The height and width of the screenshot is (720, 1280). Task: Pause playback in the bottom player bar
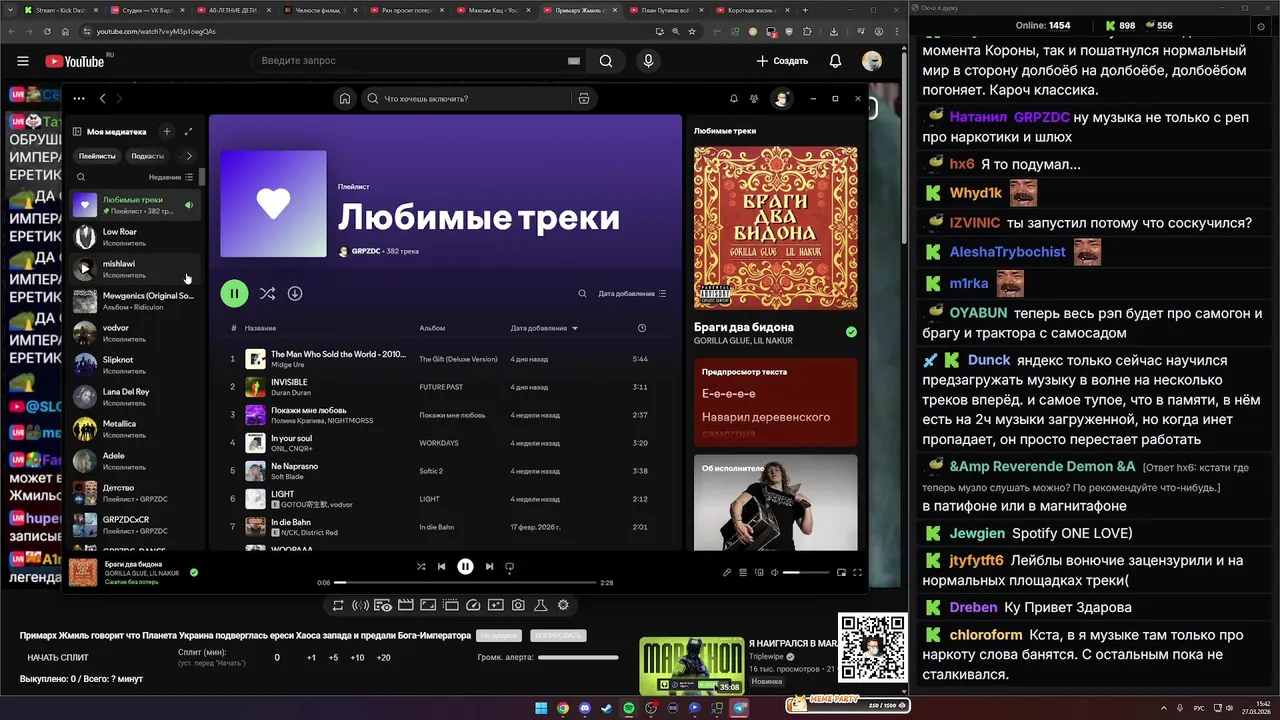click(x=465, y=566)
